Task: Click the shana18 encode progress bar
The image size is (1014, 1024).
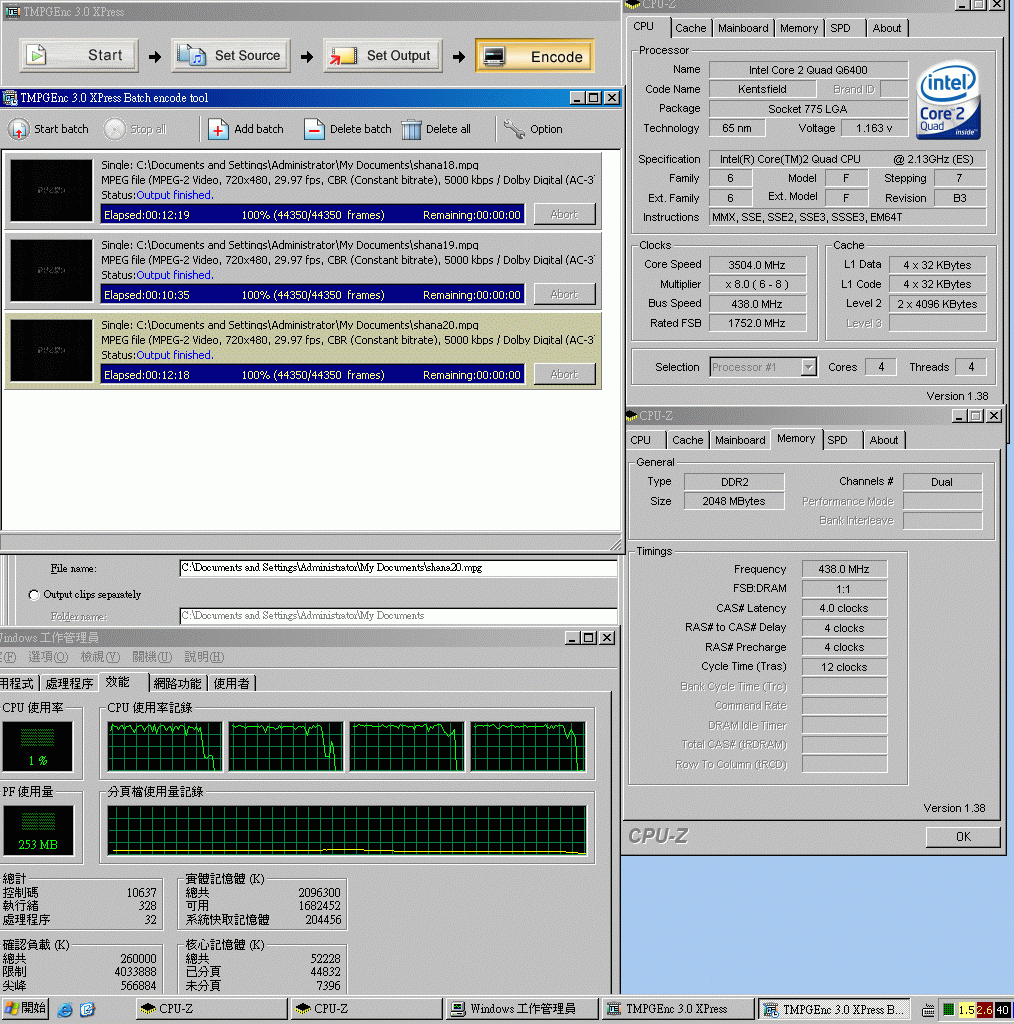Action: 312,214
